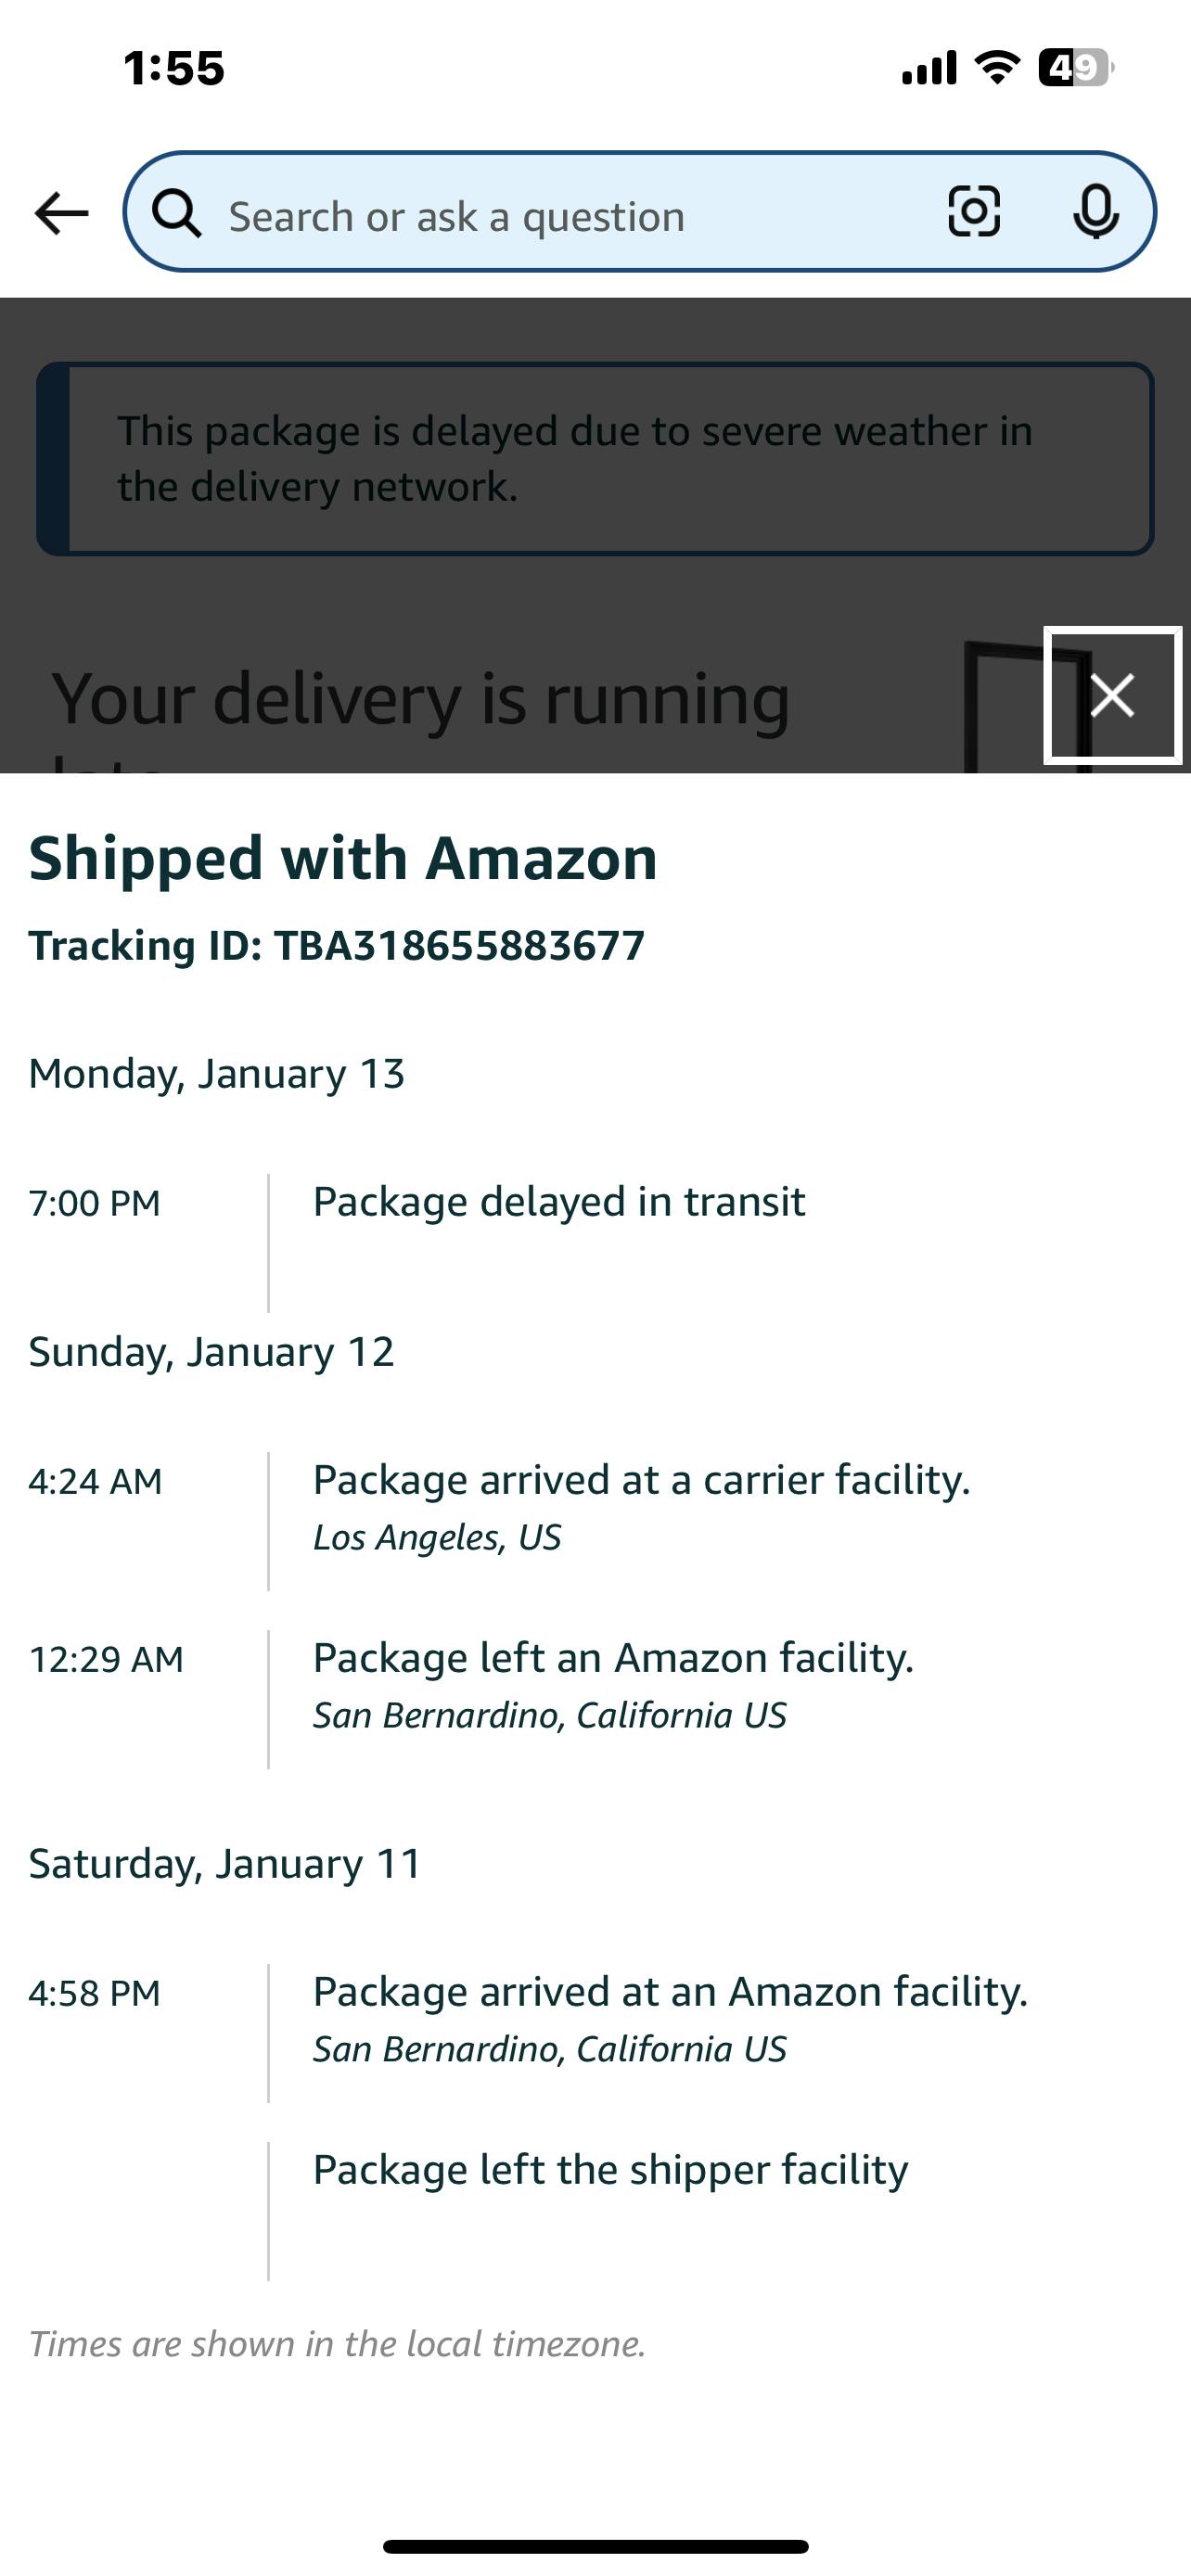Viewport: 1191px width, 2576px height.
Task: Tap the home indicator bar
Action: [x=595, y=2546]
